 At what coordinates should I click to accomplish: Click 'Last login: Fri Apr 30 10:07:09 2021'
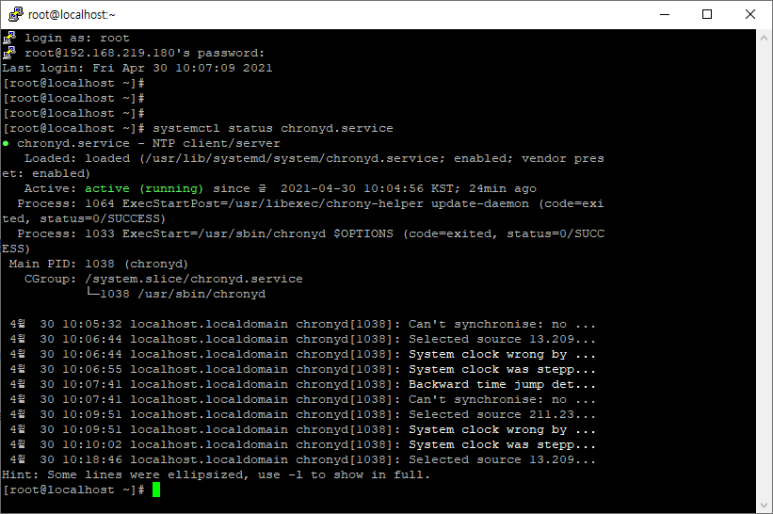pyautogui.click(x=137, y=68)
